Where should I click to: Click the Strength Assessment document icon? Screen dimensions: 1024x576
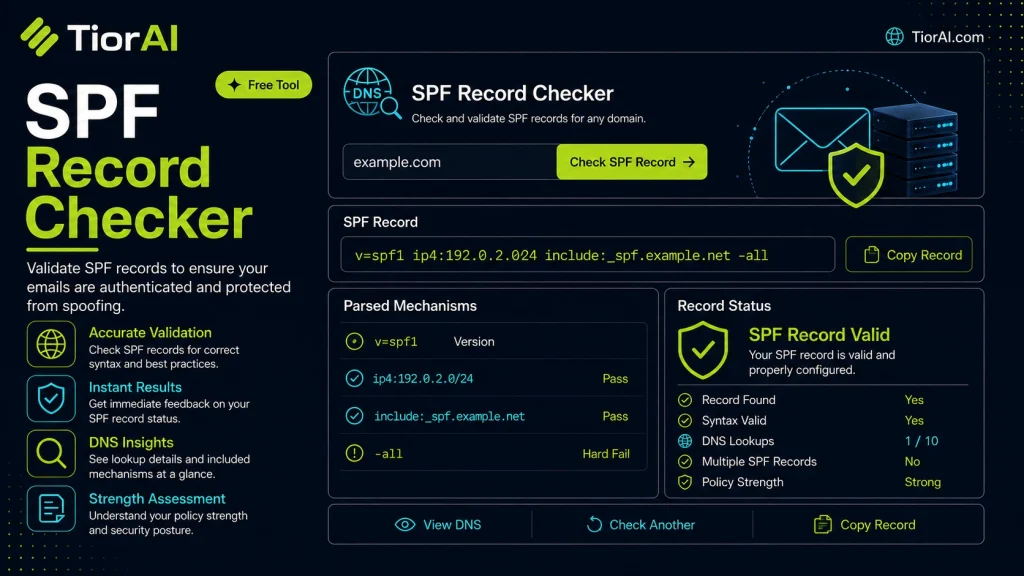tap(51, 509)
